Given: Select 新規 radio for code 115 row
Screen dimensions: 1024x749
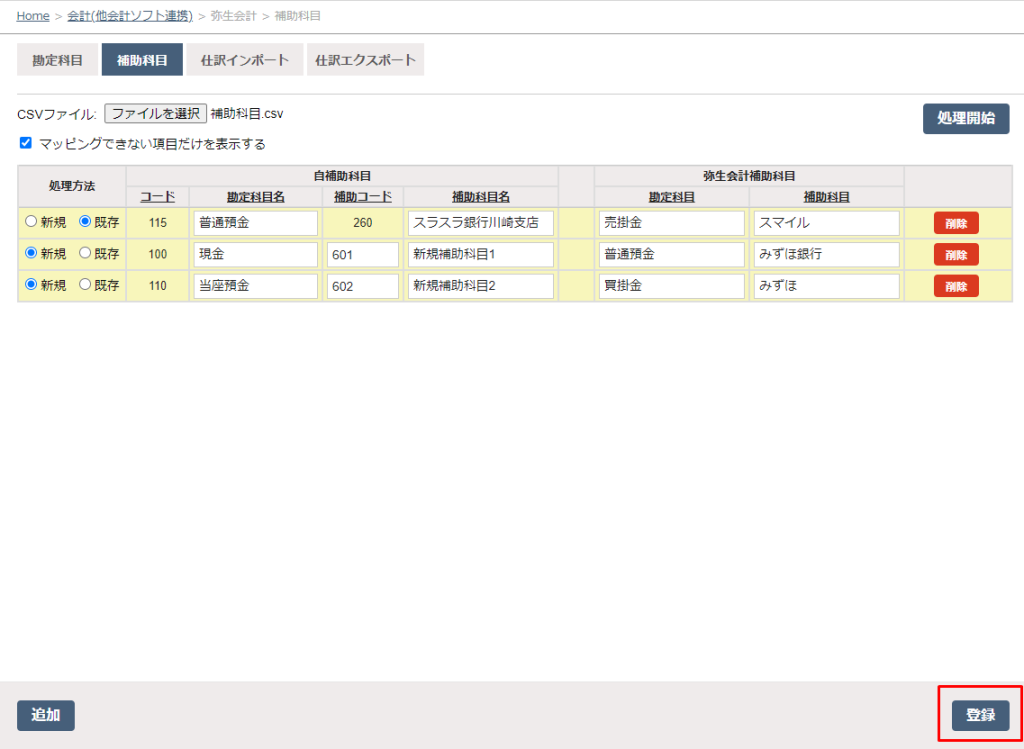Looking at the screenshot, I should (x=31, y=222).
